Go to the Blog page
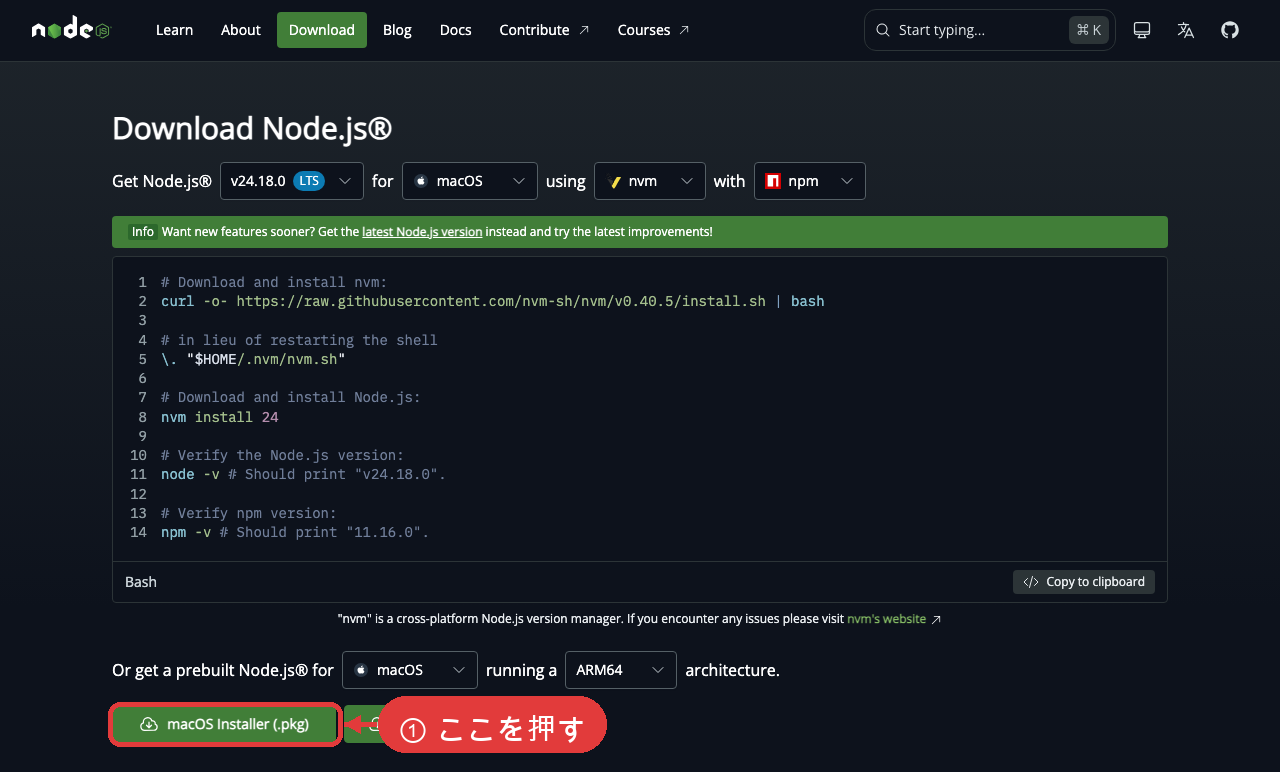Viewport: 1280px width, 772px height. 397,30
